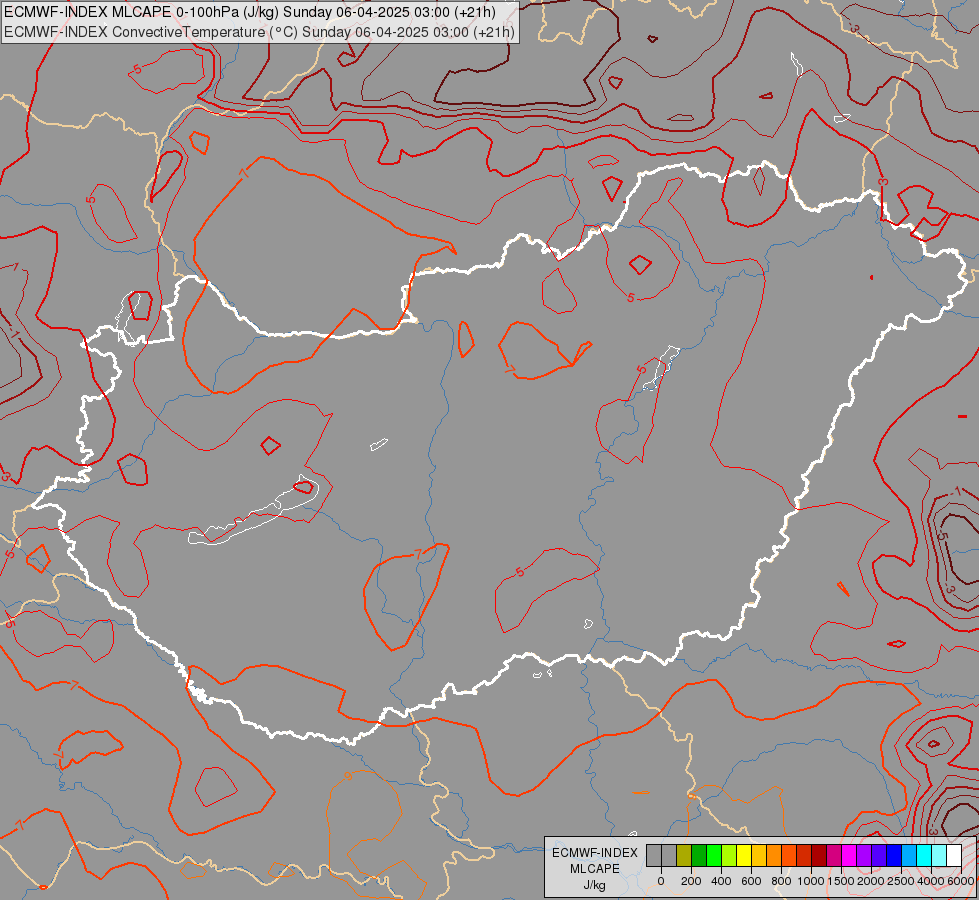Select the '800' legend scale value
This screenshot has height=900, width=979.
coord(781,881)
